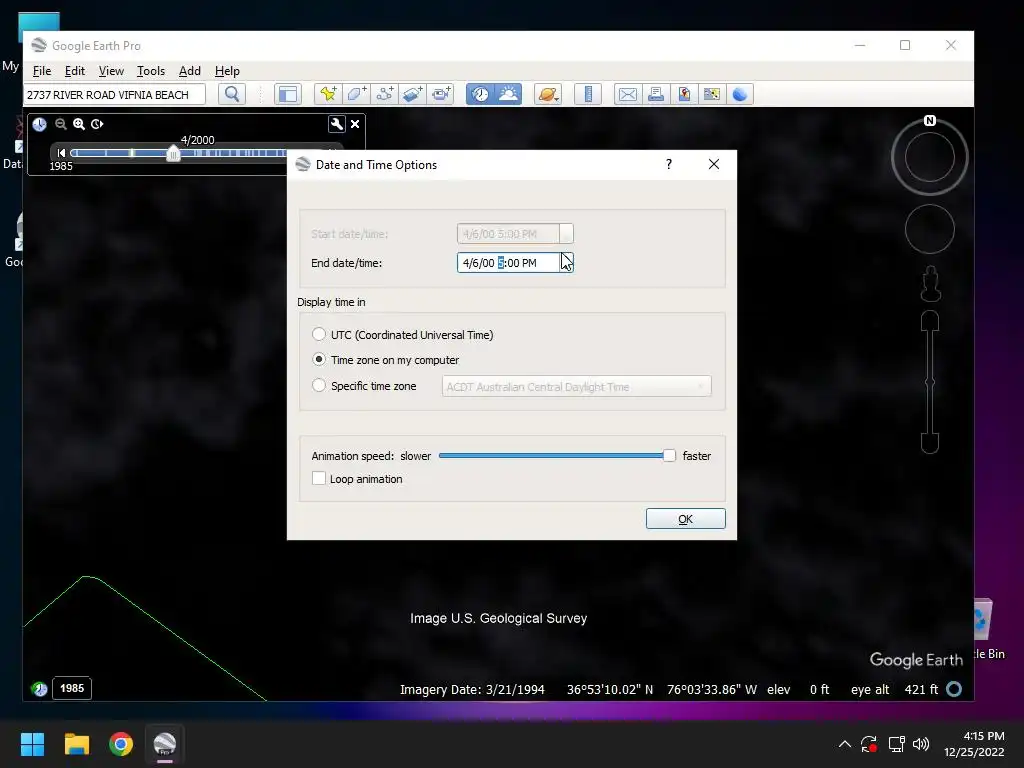This screenshot has height=768, width=1024.
Task: Open the Edit menu
Action: [74, 71]
